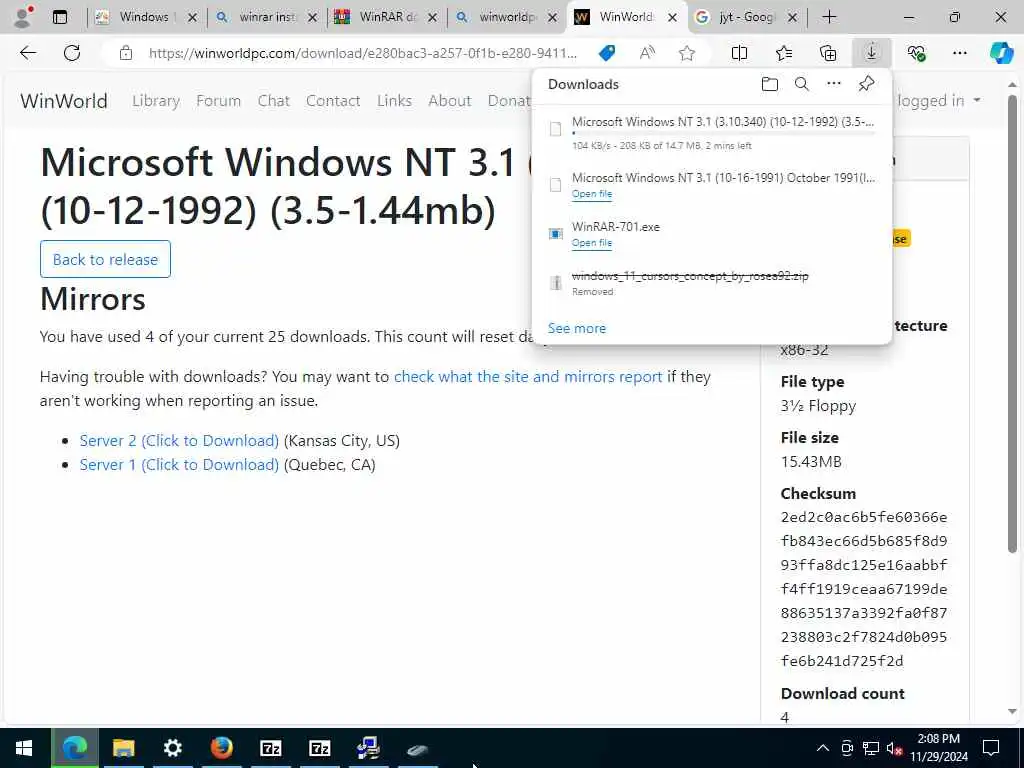
Task: Open file for WinRAR-701.exe
Action: click(x=592, y=243)
